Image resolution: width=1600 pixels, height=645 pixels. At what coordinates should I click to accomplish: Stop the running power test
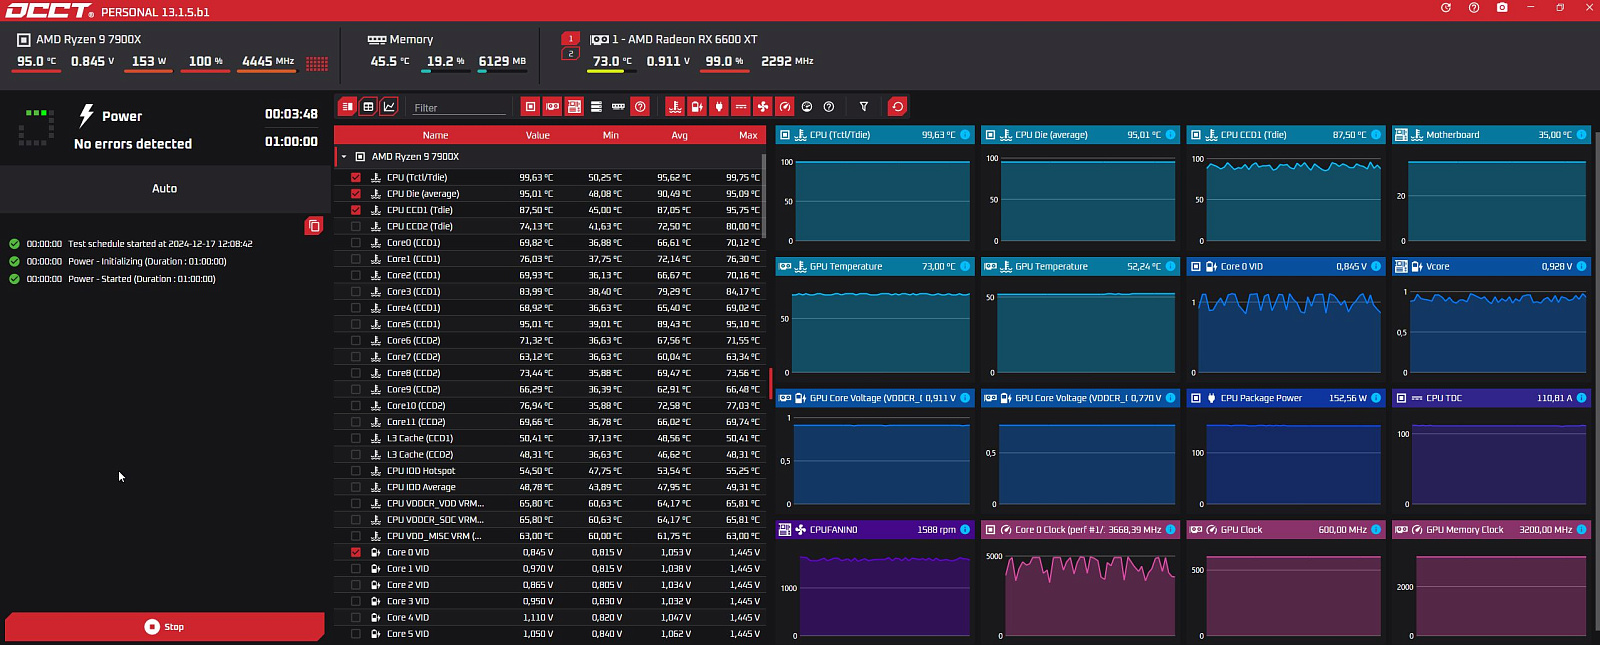tap(165, 627)
